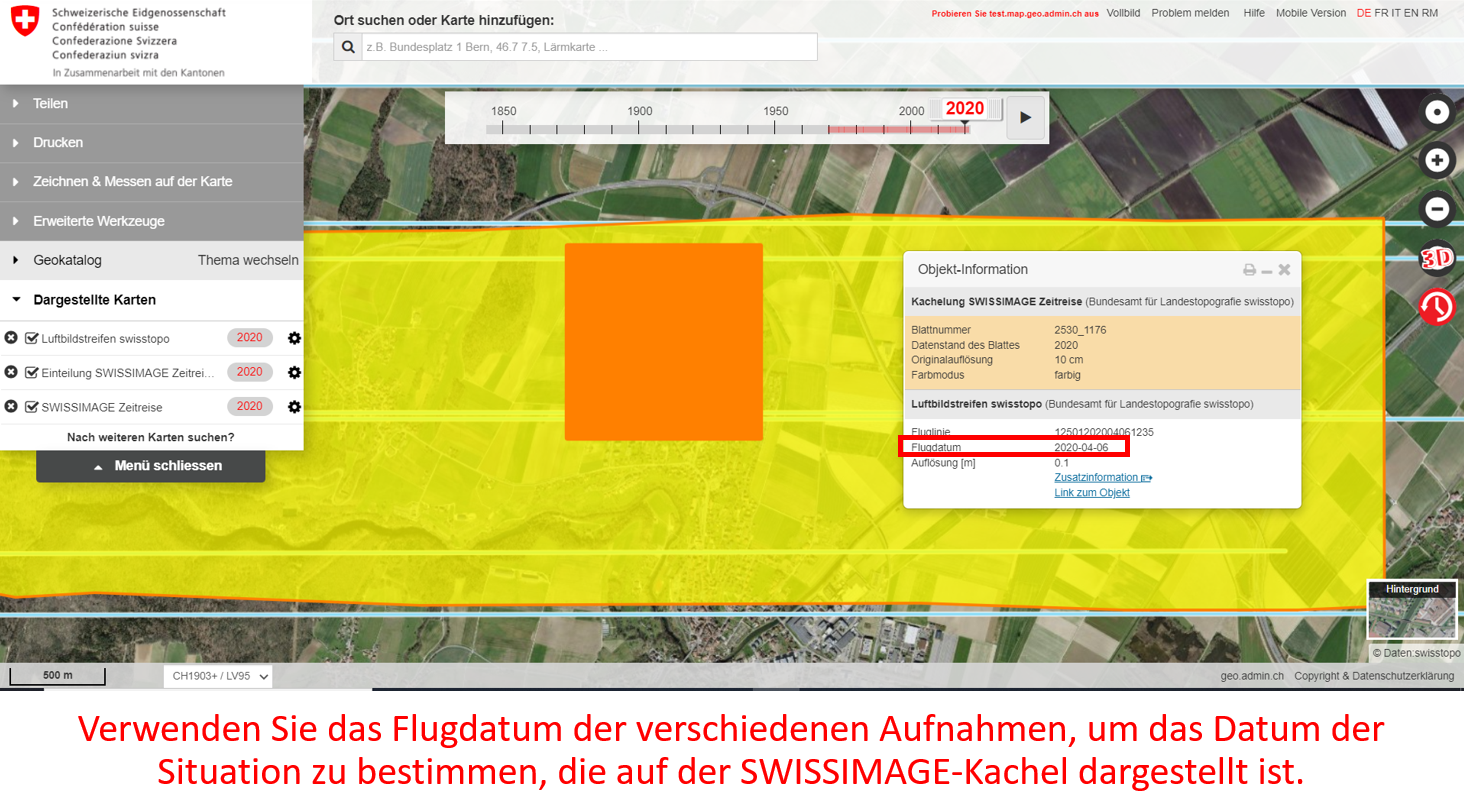Zoom out with the minus button
This screenshot has height=806, width=1464.
pyautogui.click(x=1437, y=209)
